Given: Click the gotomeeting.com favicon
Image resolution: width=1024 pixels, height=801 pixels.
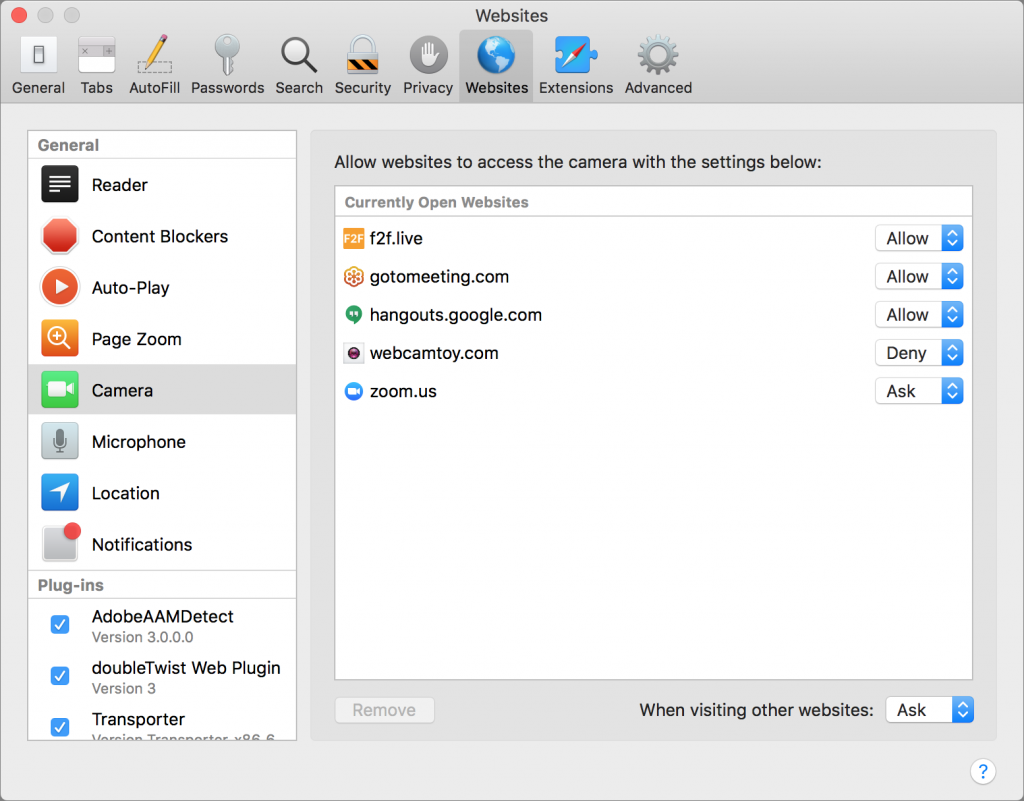Looking at the screenshot, I should click(353, 277).
